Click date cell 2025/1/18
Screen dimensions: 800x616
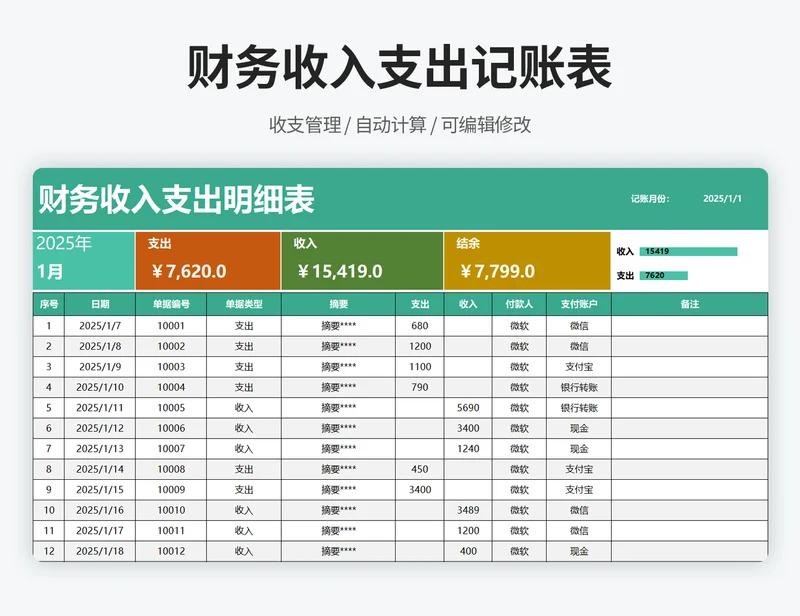click(x=100, y=551)
